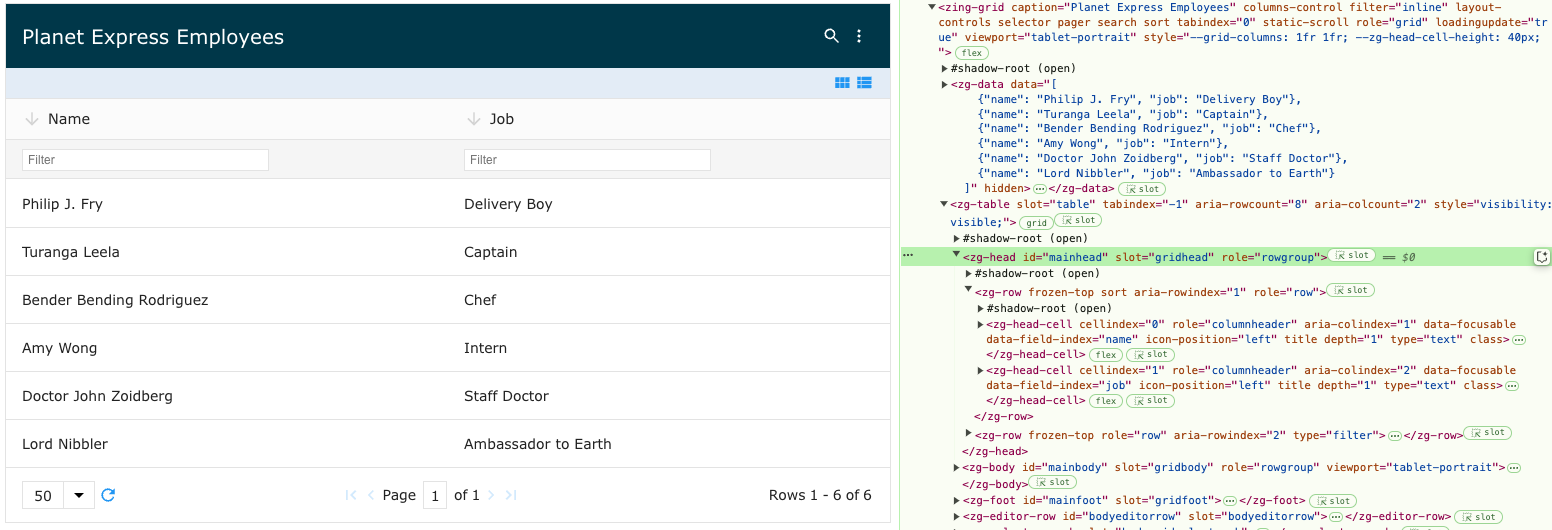The width and height of the screenshot is (1552, 530).
Task: Select the Chef job cell
Action: (x=668, y=300)
